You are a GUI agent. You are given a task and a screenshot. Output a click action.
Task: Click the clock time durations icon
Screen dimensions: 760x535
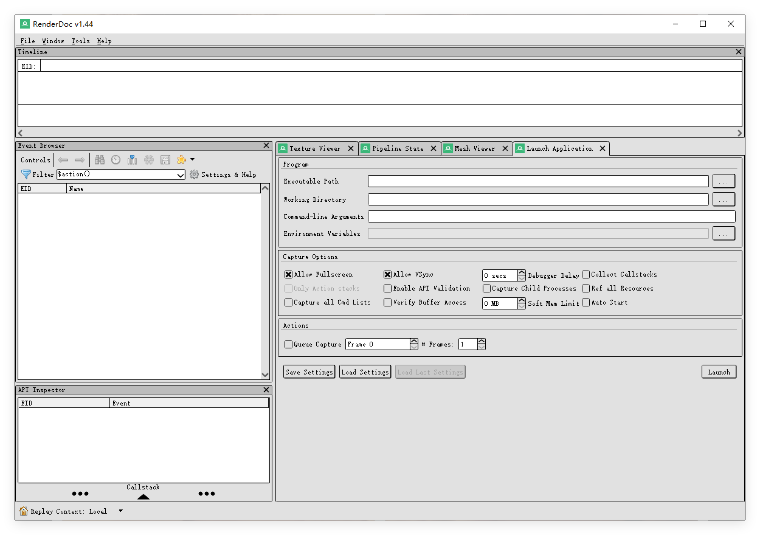(x=116, y=159)
